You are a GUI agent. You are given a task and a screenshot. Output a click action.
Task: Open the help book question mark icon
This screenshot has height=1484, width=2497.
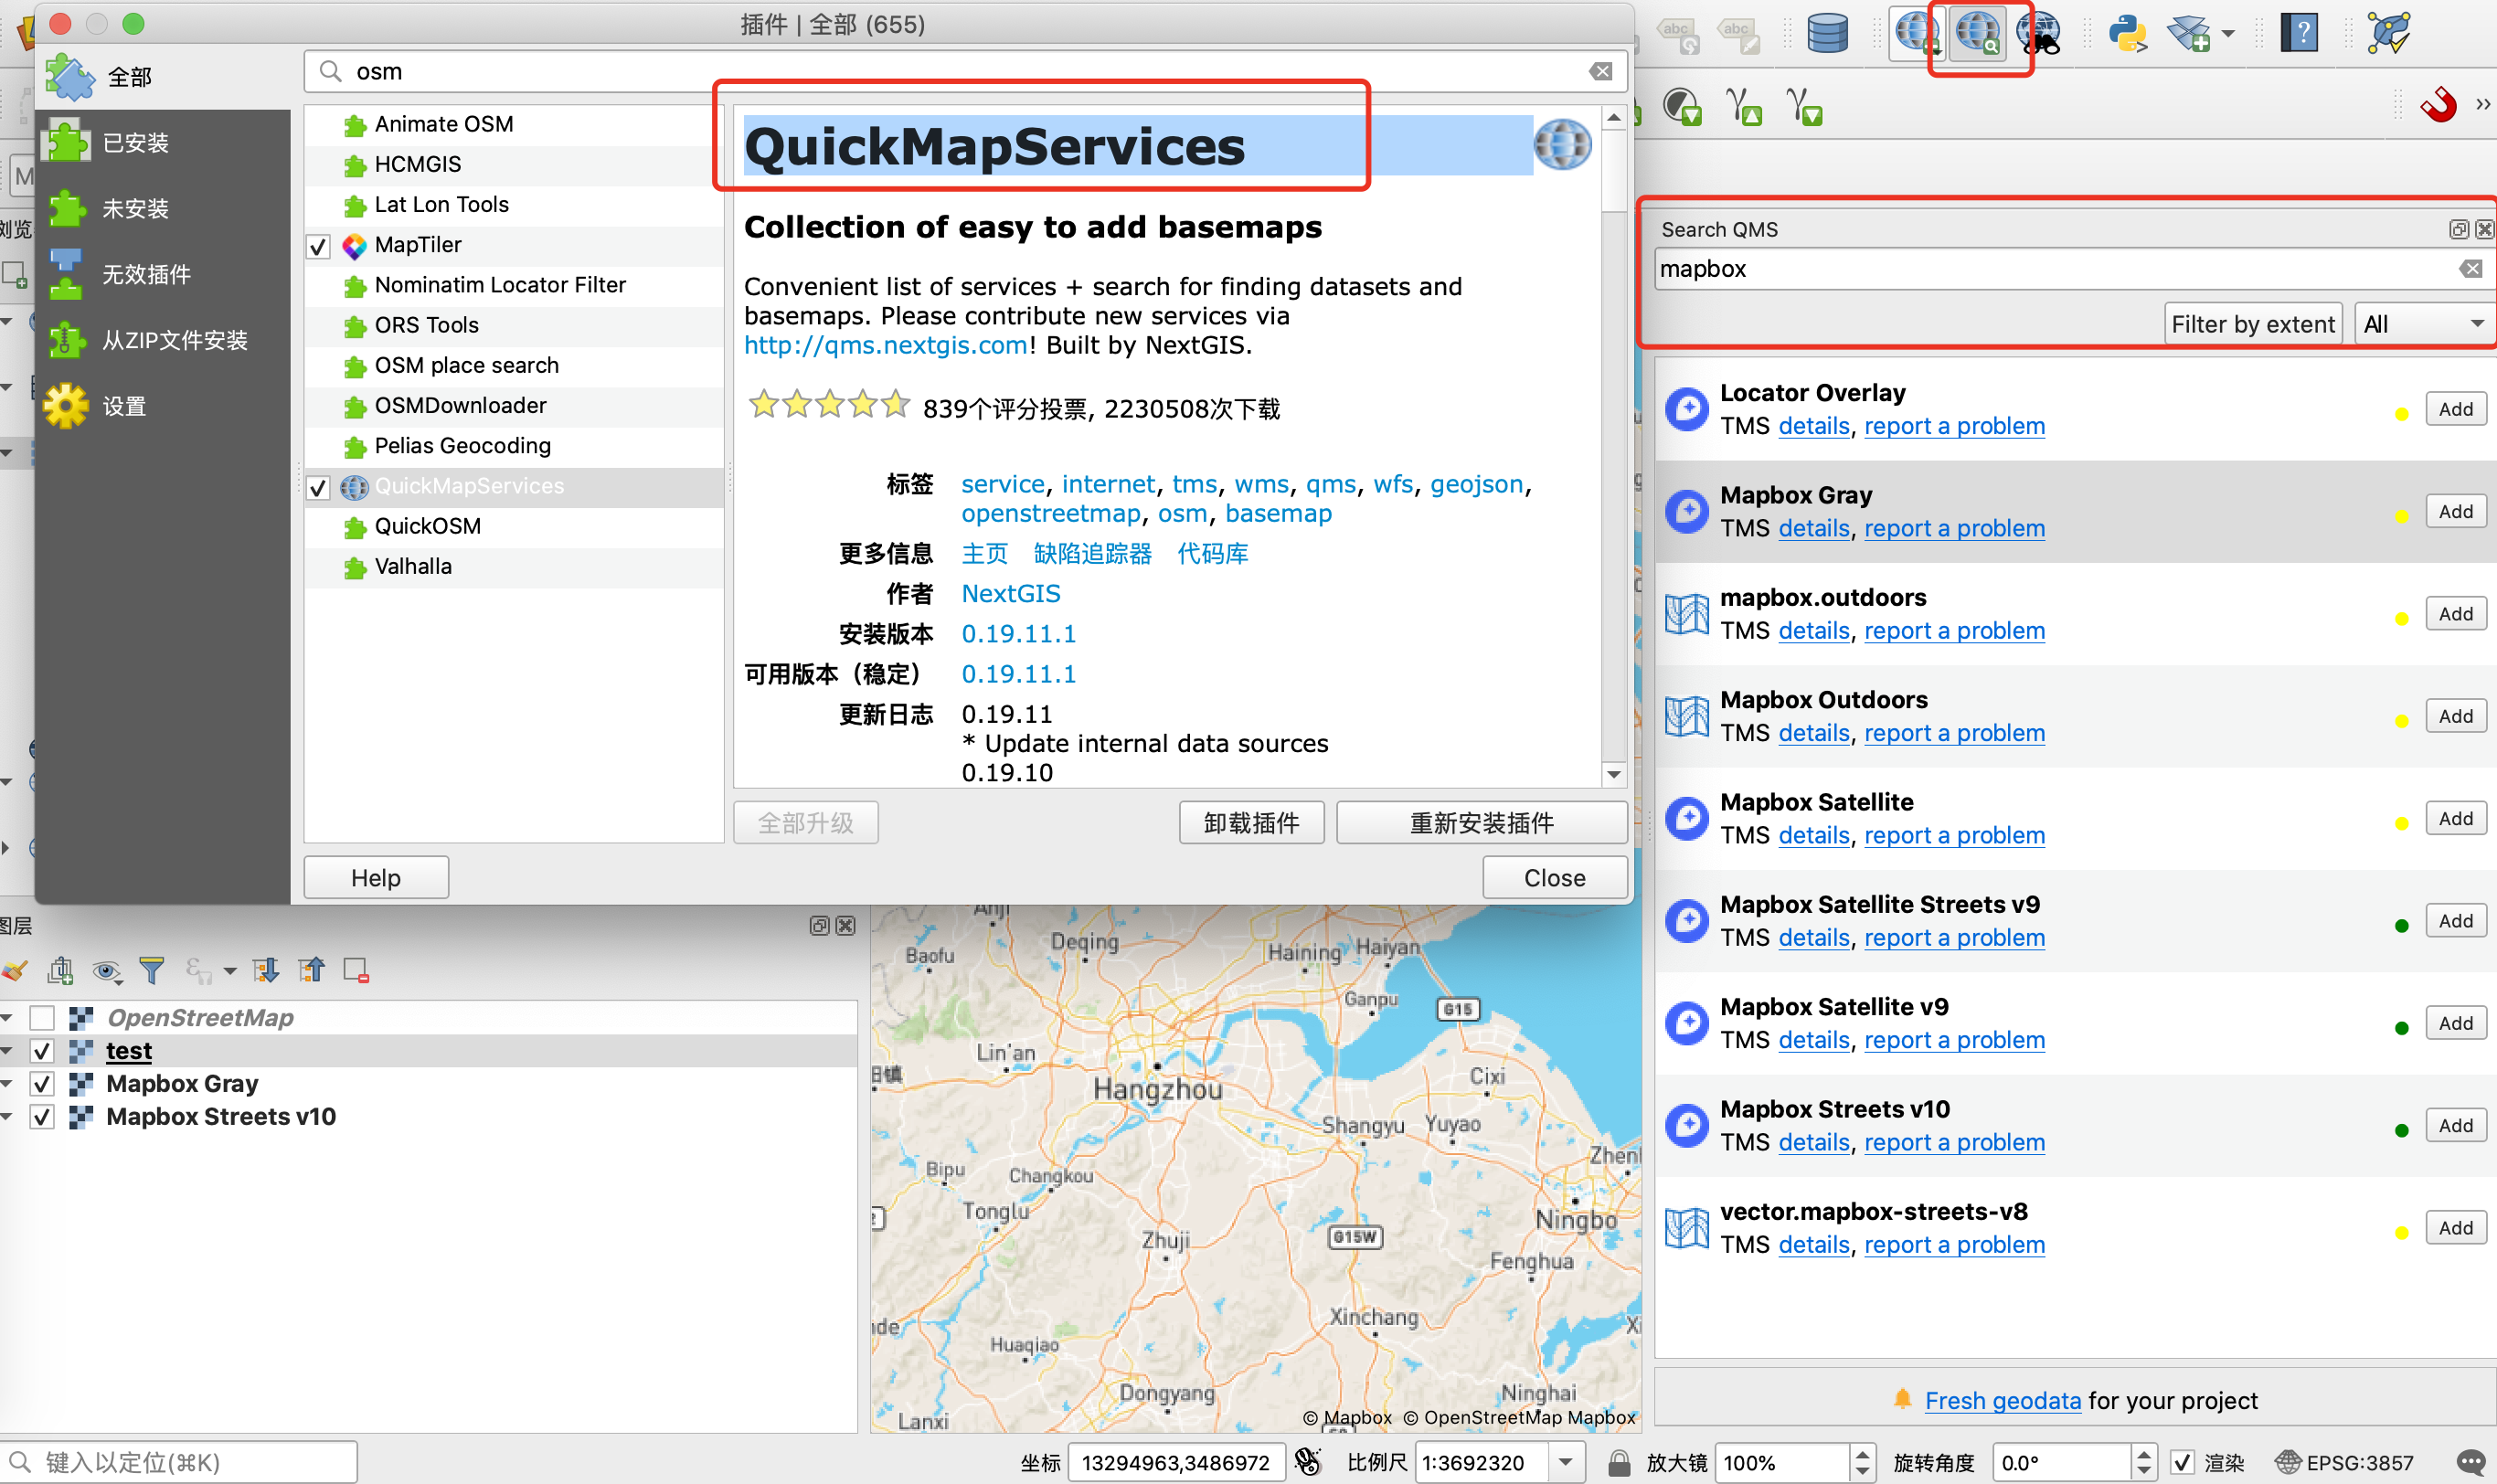pos(2299,33)
